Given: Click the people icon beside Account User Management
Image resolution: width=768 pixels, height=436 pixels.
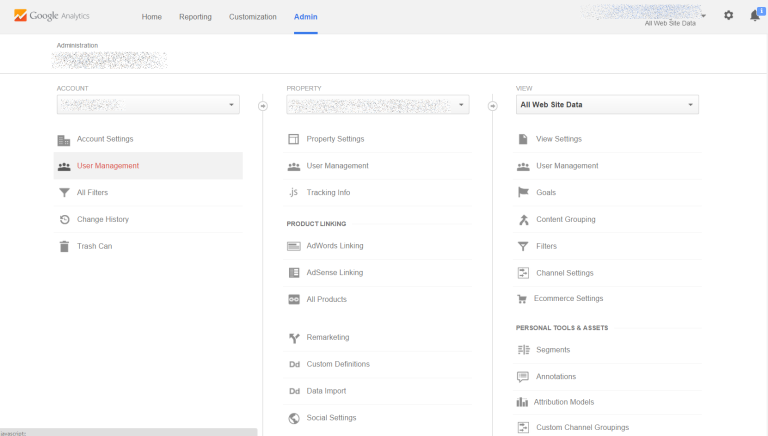Looking at the screenshot, I should 64,167.
